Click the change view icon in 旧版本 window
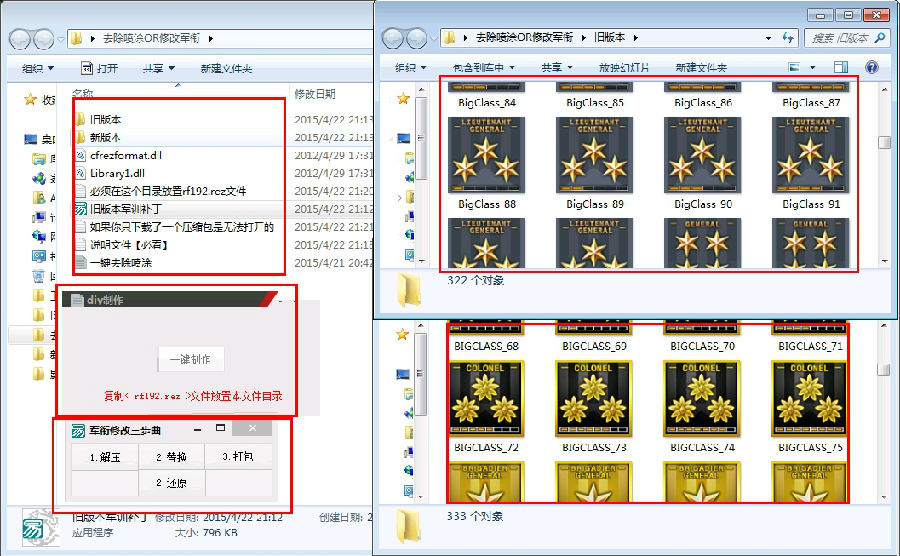Image resolution: width=900 pixels, height=556 pixels. point(794,67)
